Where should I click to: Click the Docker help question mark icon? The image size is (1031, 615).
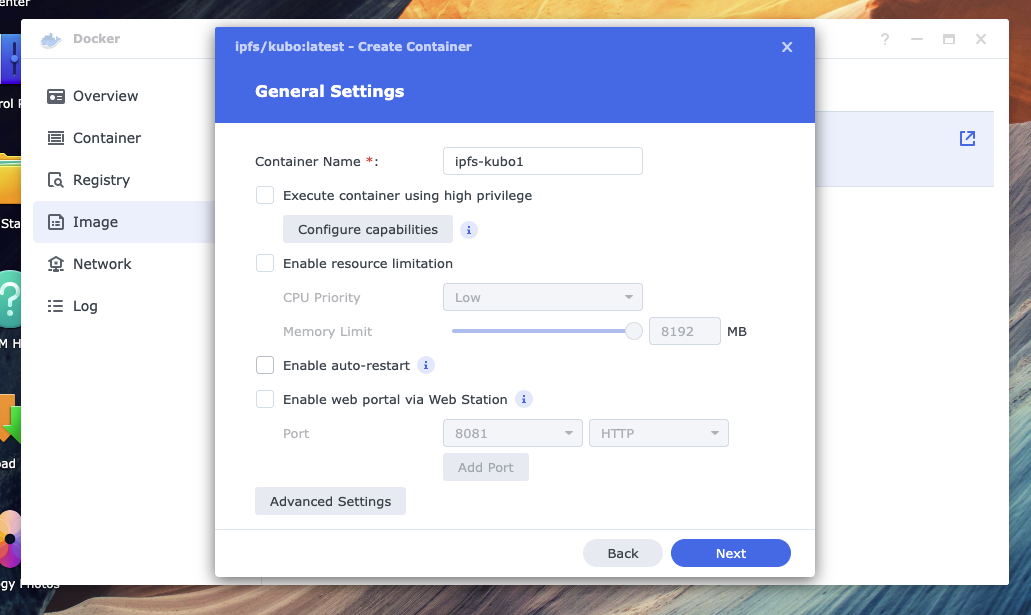coord(885,39)
